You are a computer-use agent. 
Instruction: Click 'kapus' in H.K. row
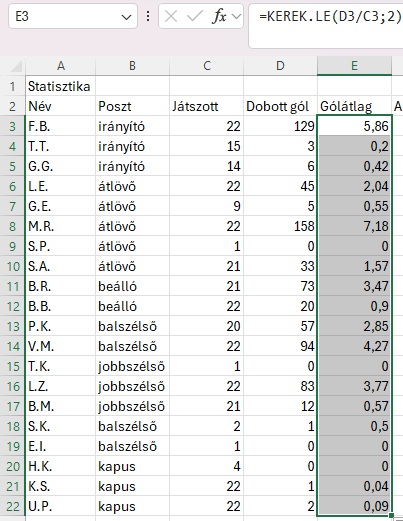coord(132,466)
